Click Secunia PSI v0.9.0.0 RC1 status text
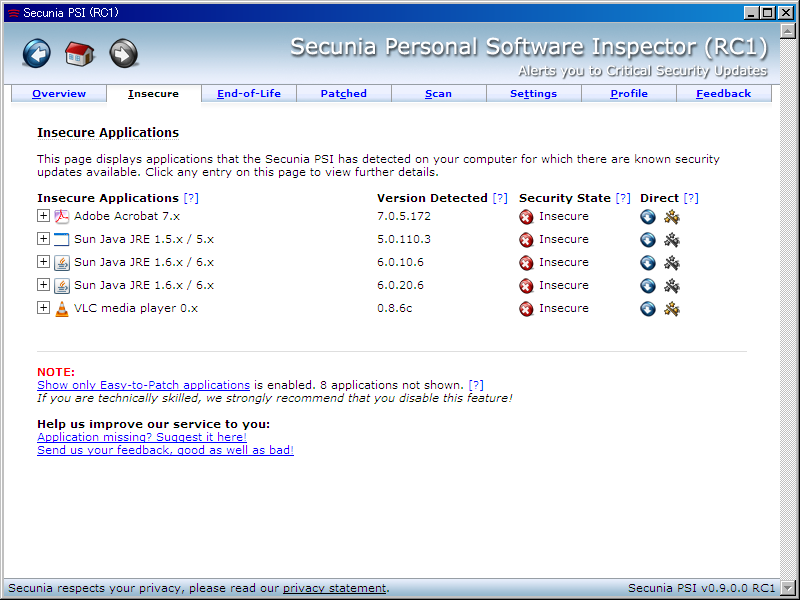This screenshot has height=600, width=800. click(x=702, y=588)
